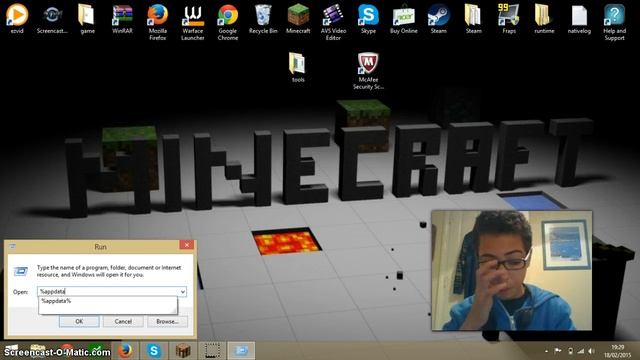The image size is (640, 360).
Task: Open Mozilla Firefox desktop shortcut
Action: (158, 22)
